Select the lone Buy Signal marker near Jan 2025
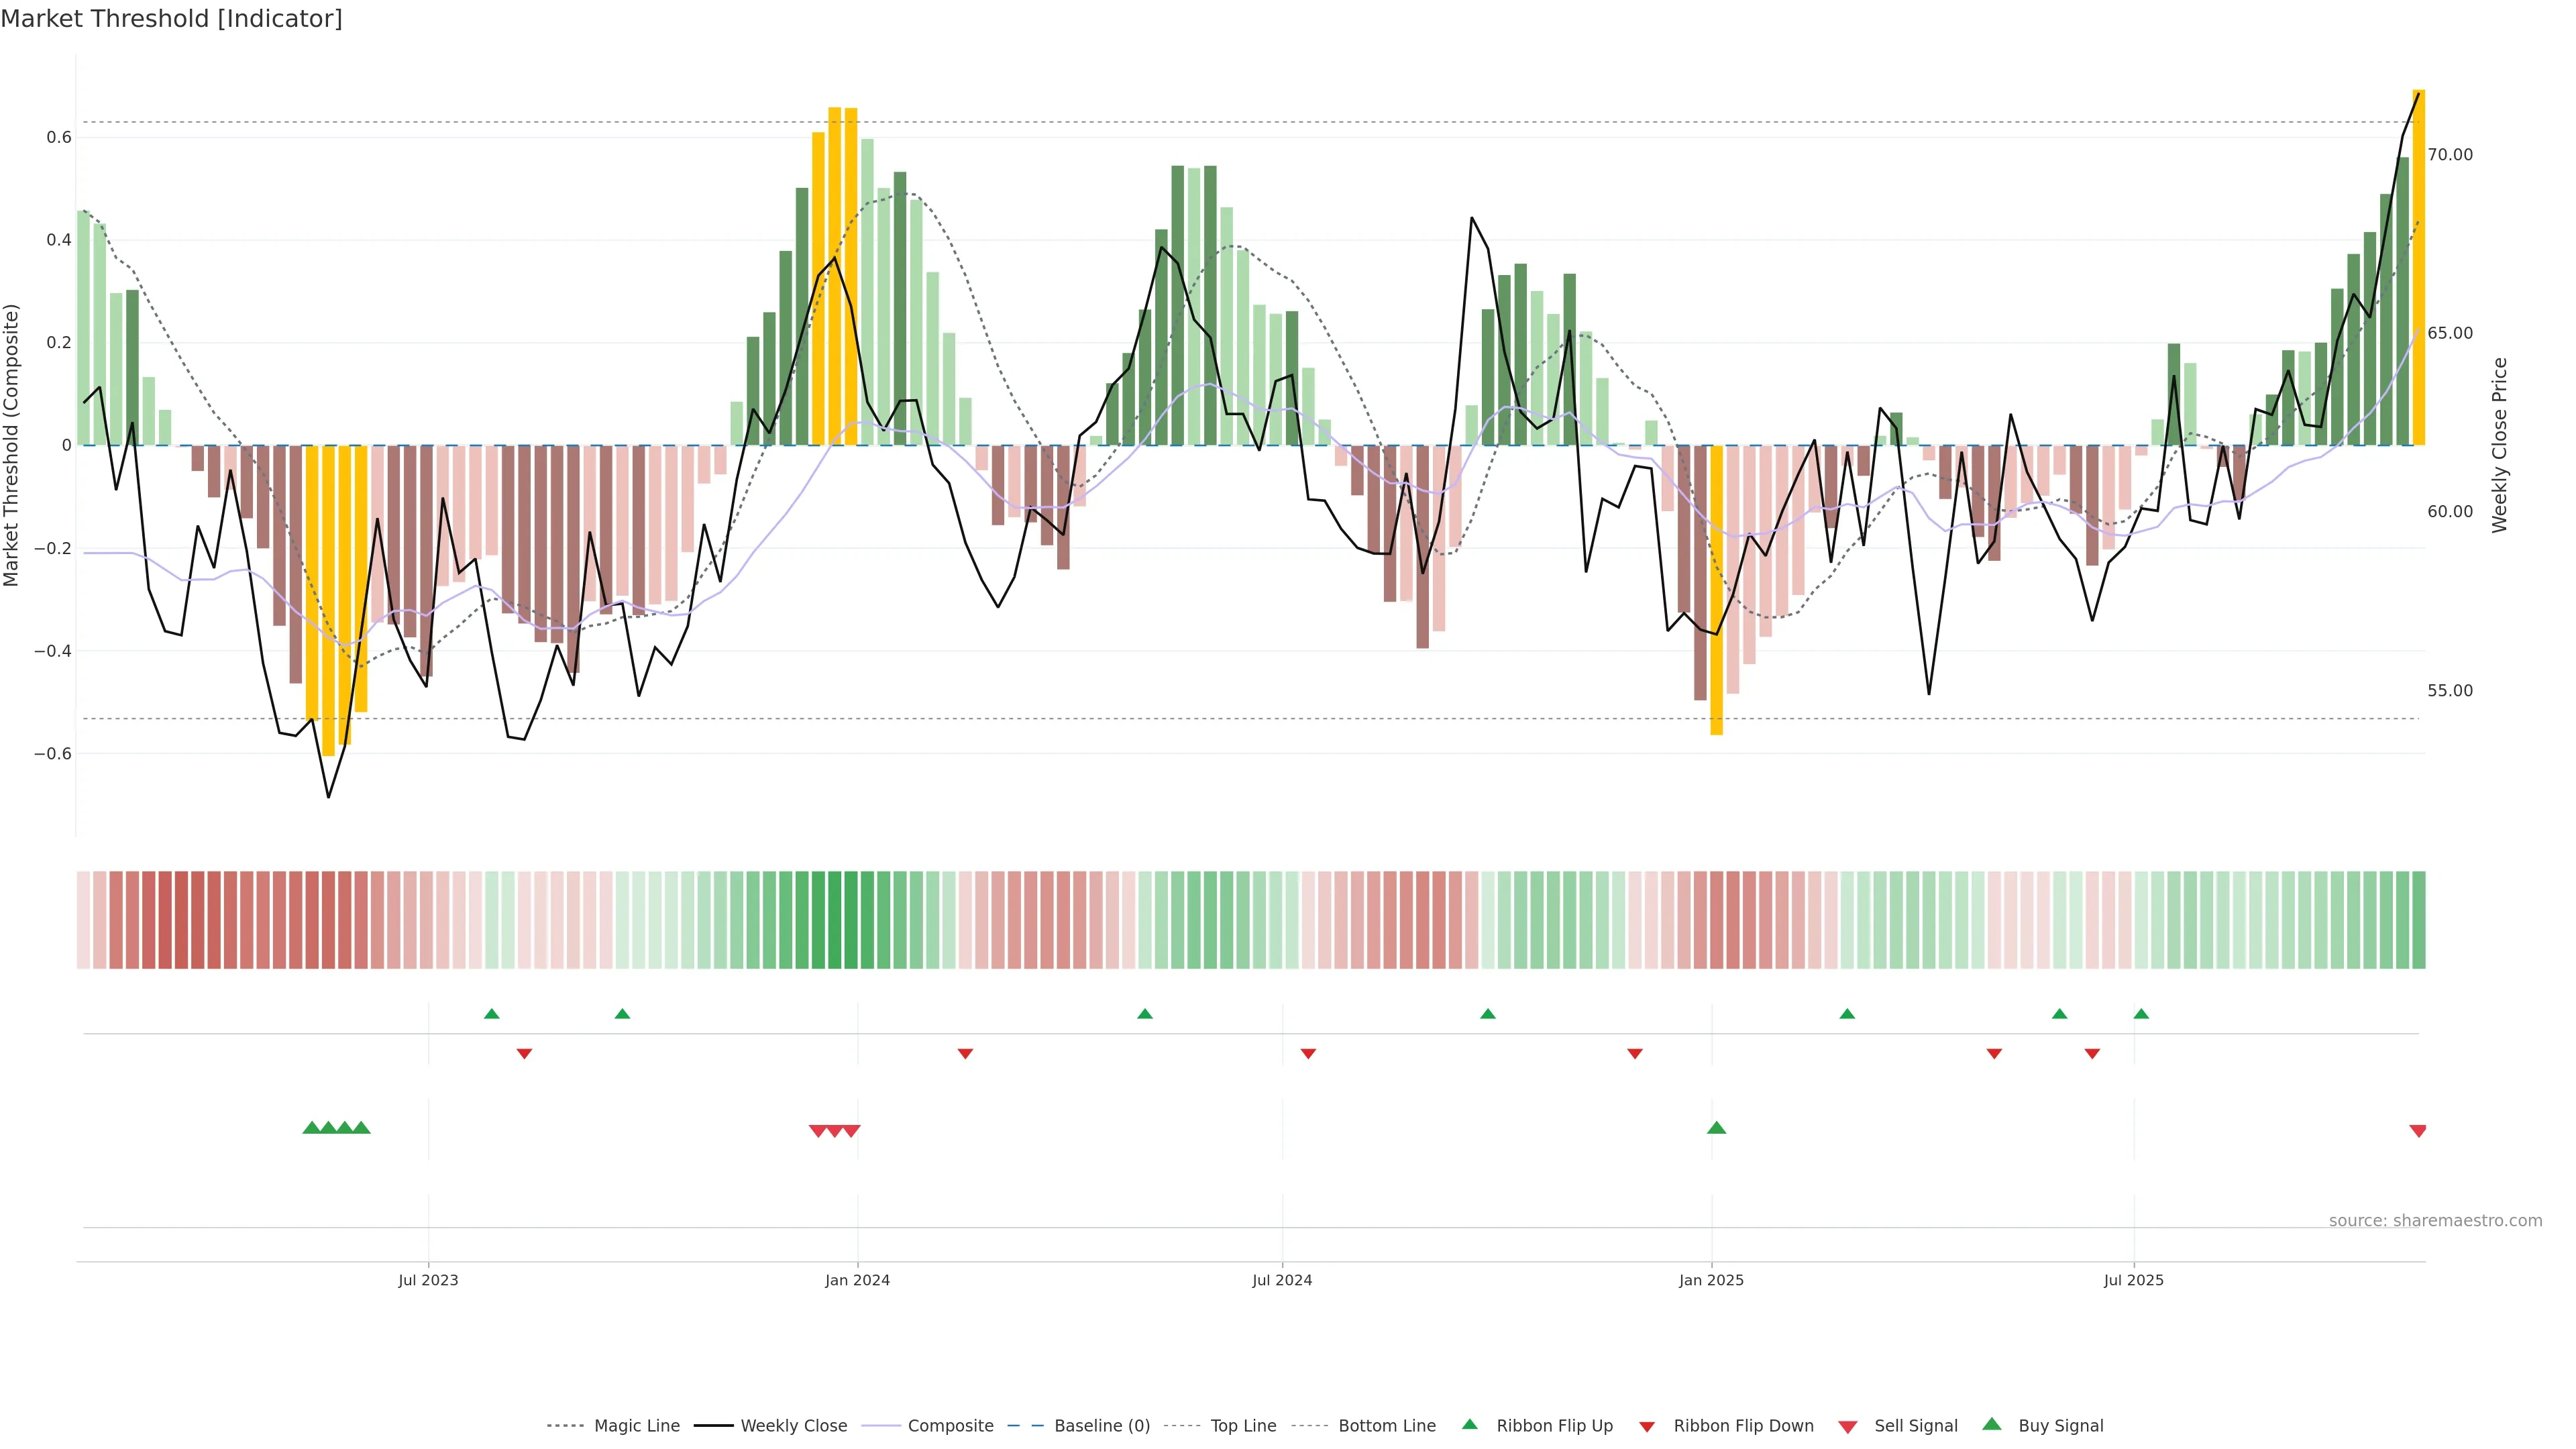2576x1449 pixels. (1716, 1128)
